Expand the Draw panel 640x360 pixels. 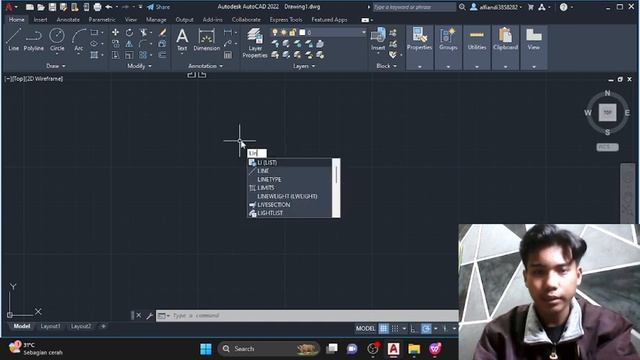coord(56,66)
